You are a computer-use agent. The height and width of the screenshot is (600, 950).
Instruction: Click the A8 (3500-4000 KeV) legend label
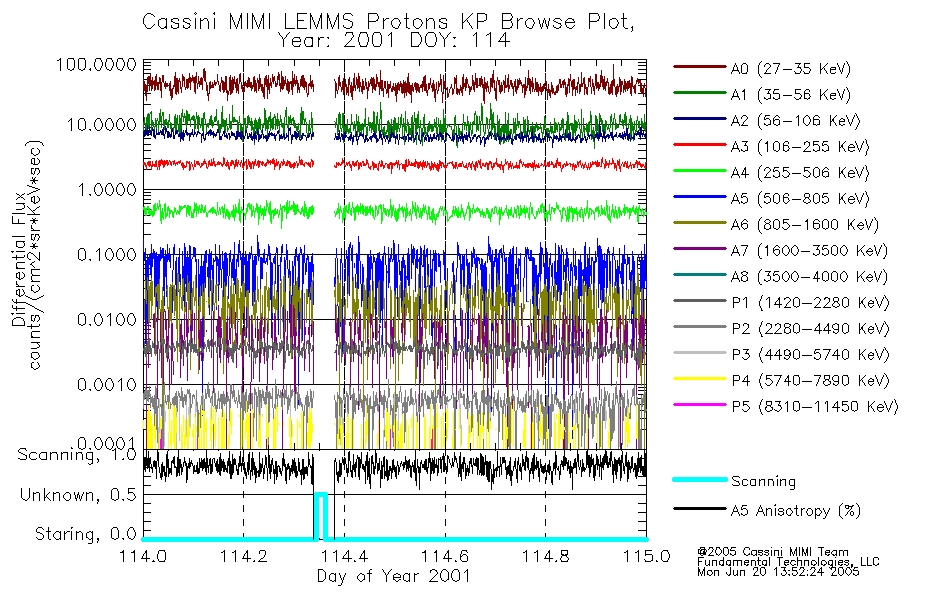click(x=809, y=277)
